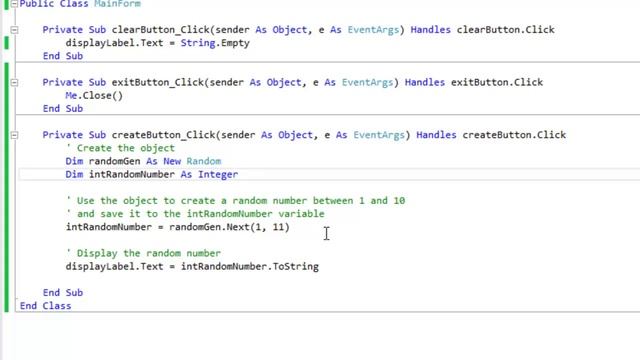The width and height of the screenshot is (640, 360).
Task: Click Handles createButton.Click clause
Action: tap(491, 135)
